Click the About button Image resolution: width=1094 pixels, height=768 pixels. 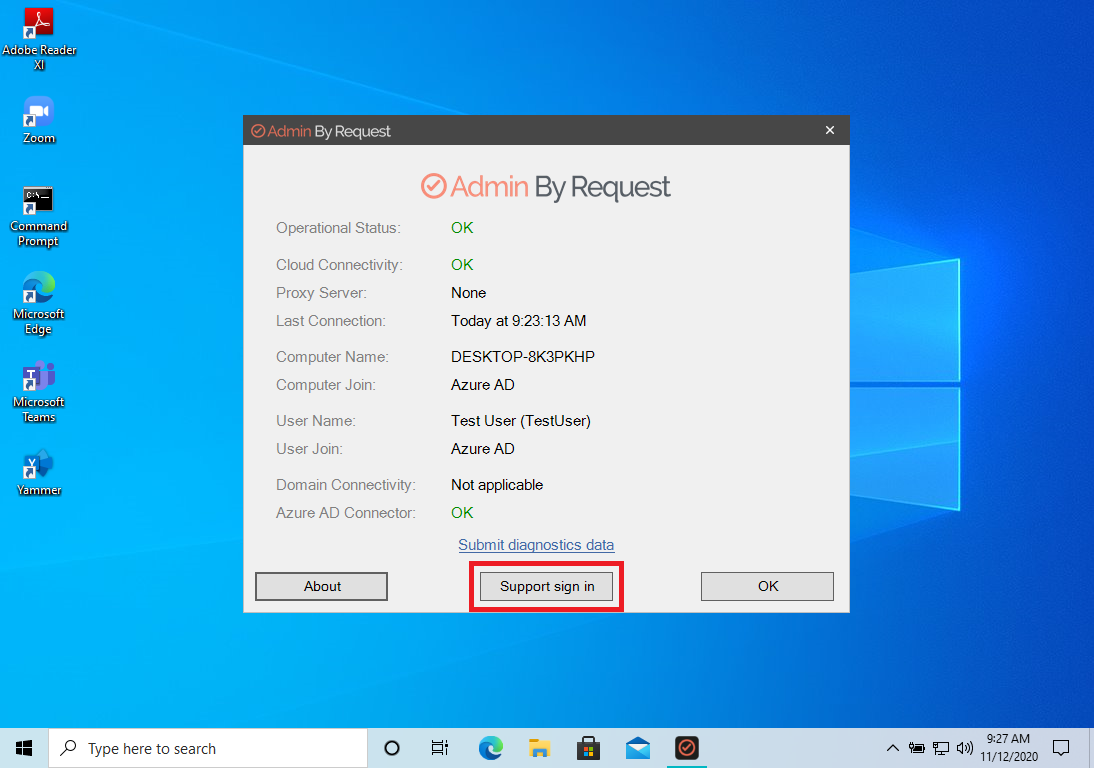pos(322,587)
